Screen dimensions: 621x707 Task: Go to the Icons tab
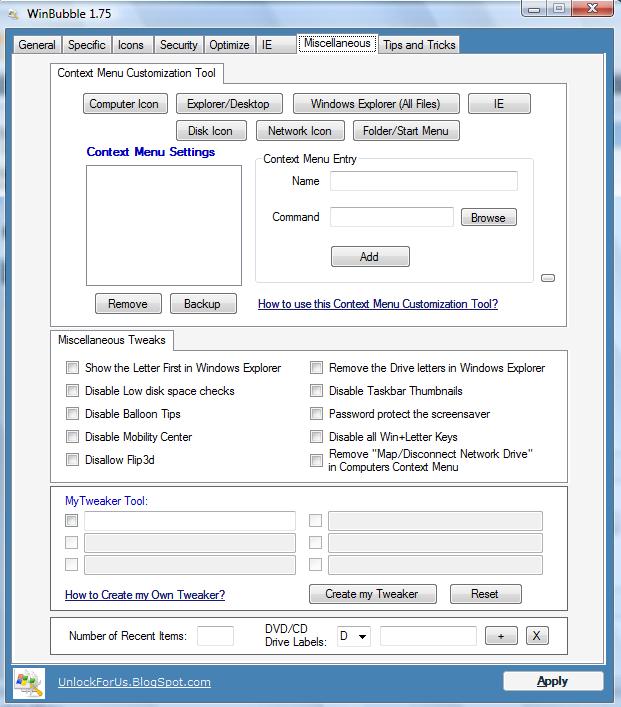tap(131, 45)
